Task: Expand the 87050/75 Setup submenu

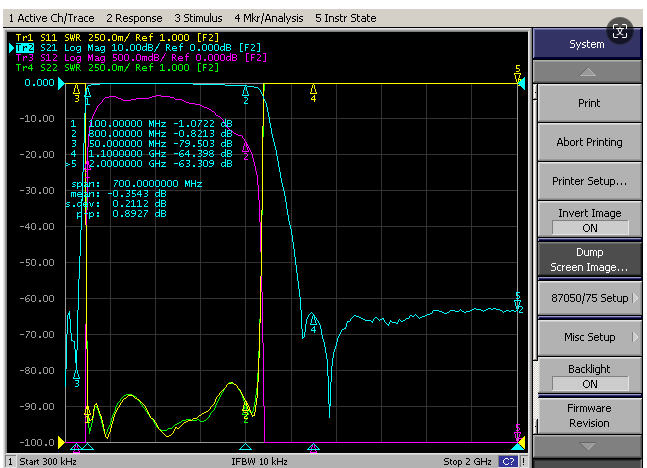Action: [589, 298]
